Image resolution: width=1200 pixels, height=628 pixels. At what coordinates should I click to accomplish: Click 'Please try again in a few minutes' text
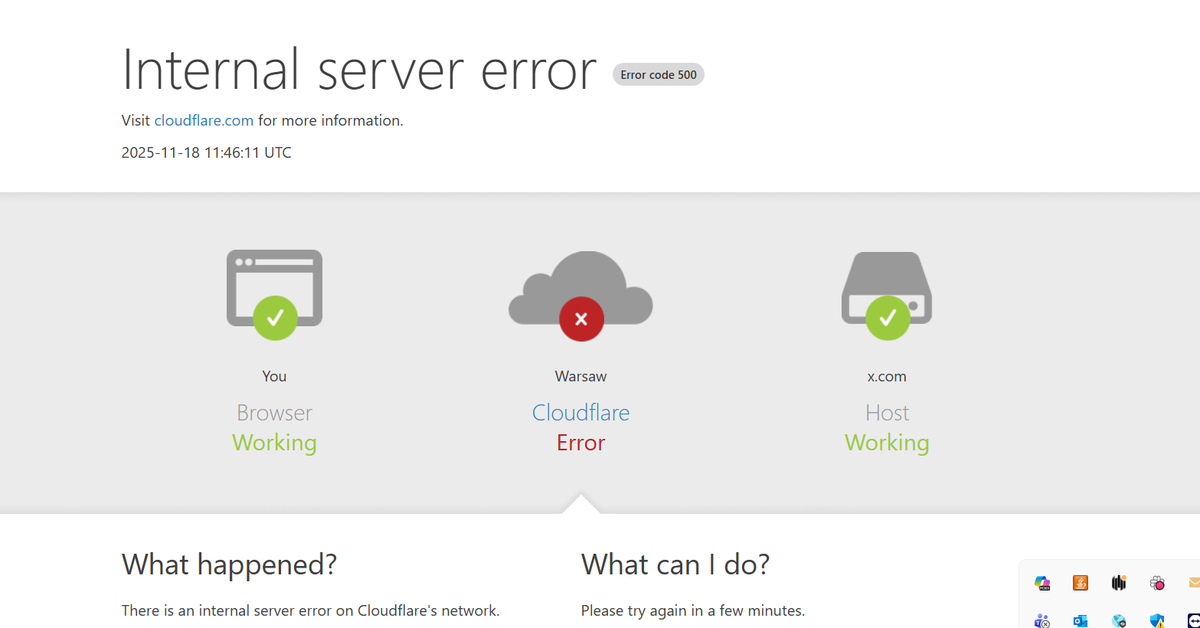pyautogui.click(x=693, y=610)
